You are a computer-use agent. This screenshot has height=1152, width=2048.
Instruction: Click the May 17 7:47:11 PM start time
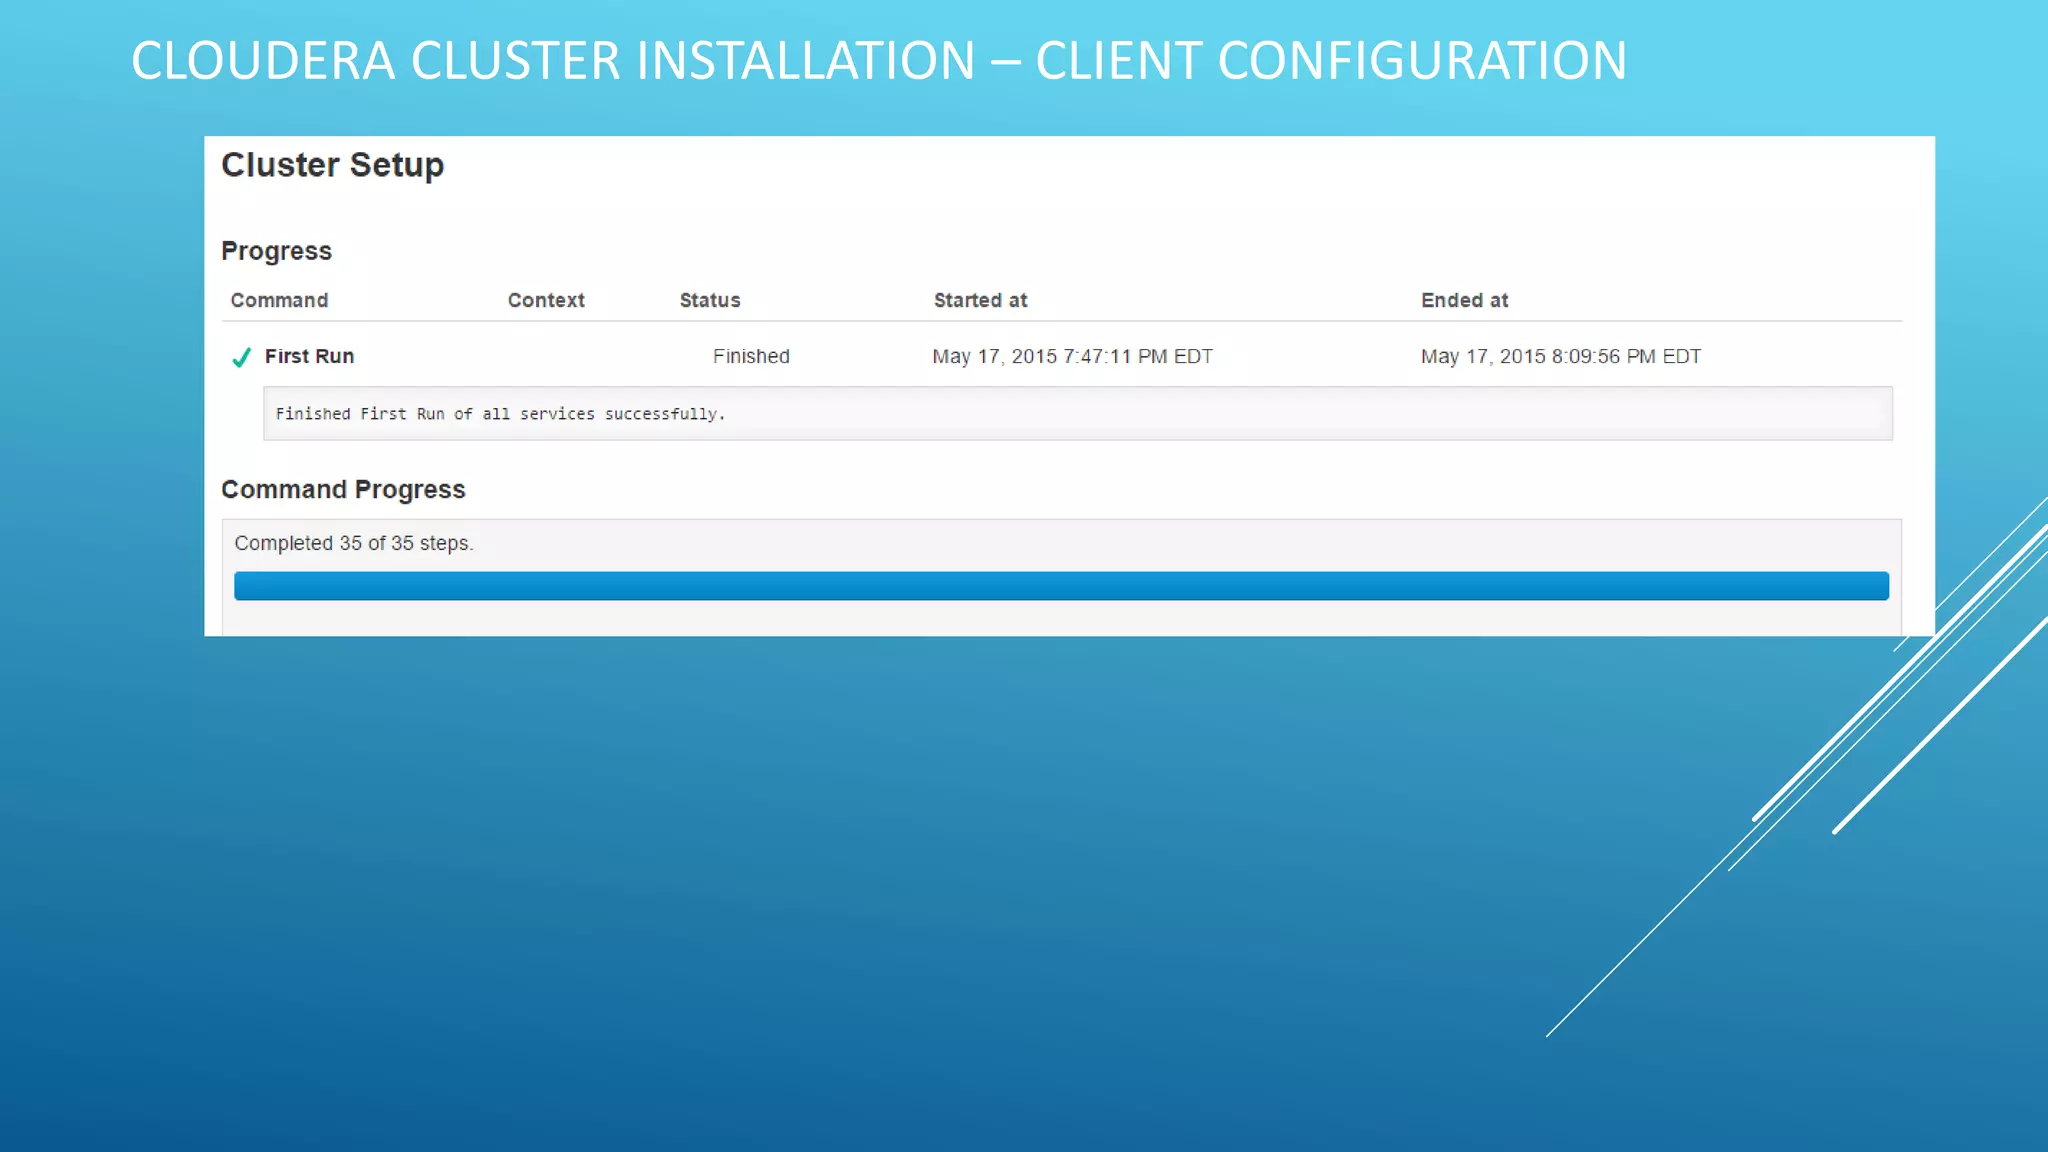(1072, 356)
